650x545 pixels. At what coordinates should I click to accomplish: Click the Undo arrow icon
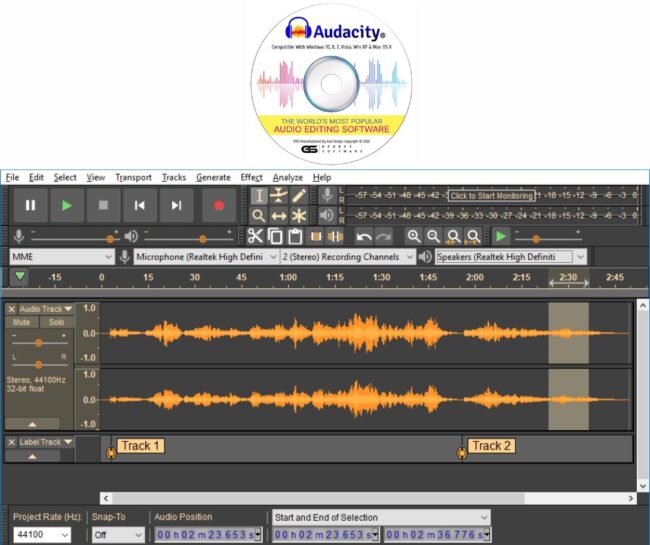(364, 237)
